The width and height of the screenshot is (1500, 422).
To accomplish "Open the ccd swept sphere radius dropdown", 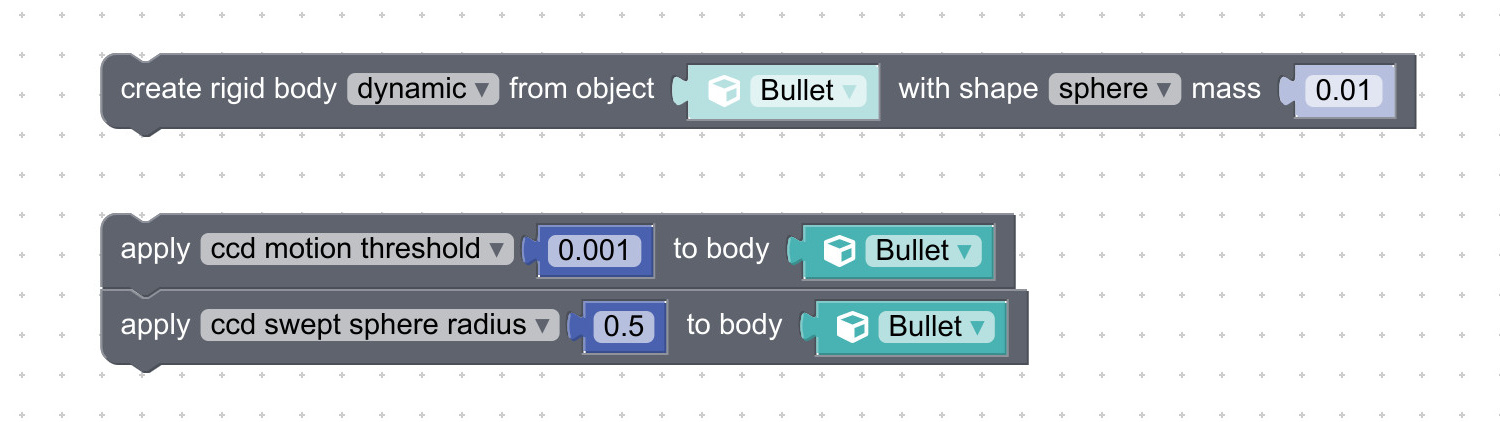I will coord(380,325).
